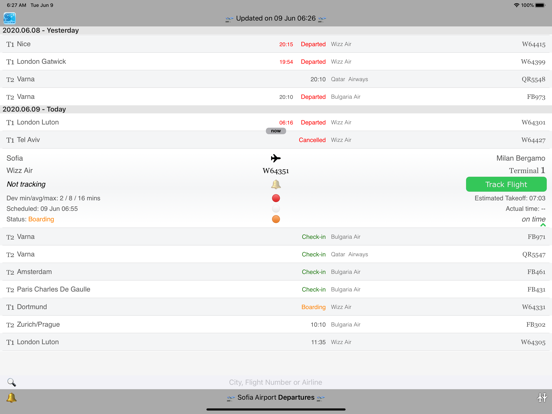The image size is (552, 414).
Task: Tap the Sofia Airport Departures title toggle
Action: click(276, 397)
